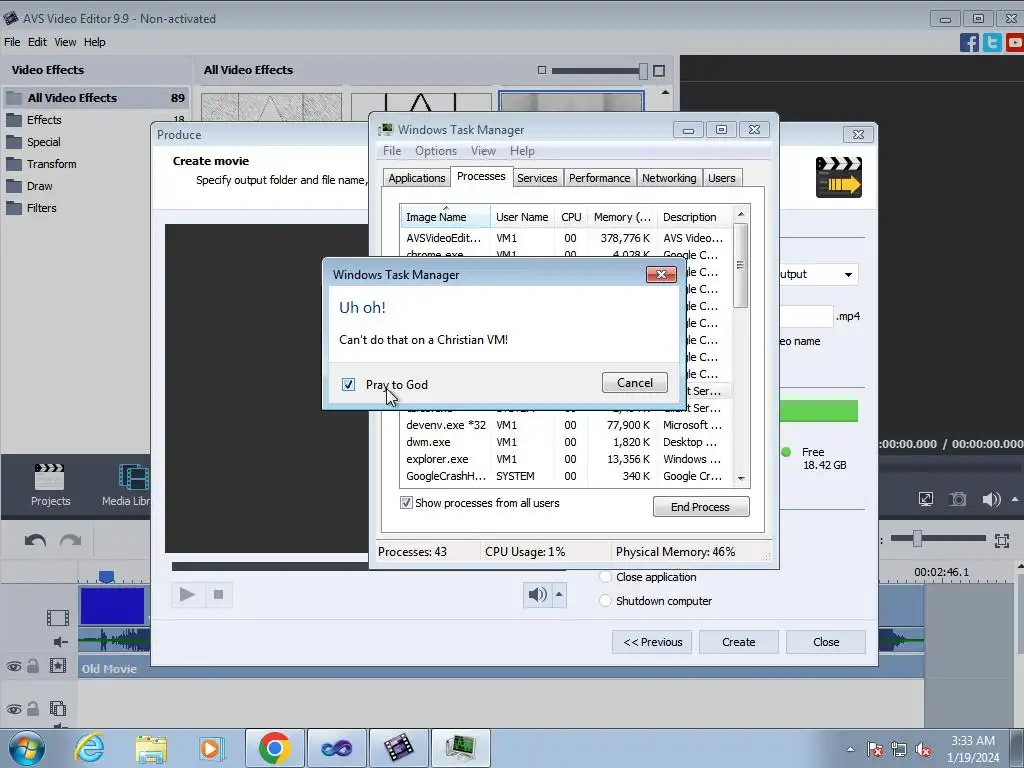The image size is (1024, 768).
Task: Click the audio track speaker icon
Action: pos(61,643)
